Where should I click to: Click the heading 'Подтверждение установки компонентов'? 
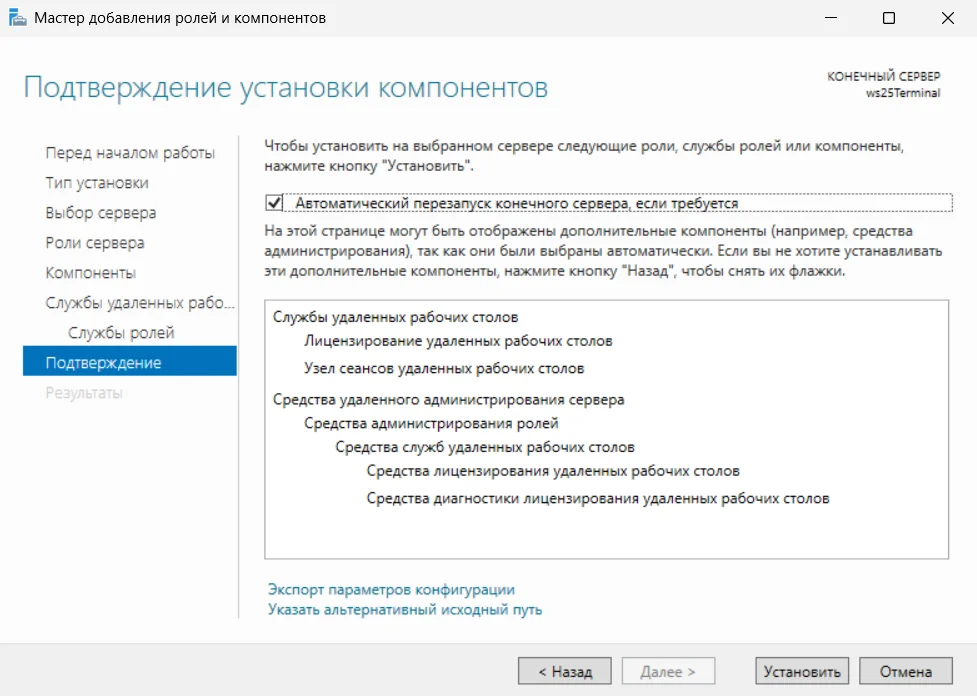click(285, 87)
